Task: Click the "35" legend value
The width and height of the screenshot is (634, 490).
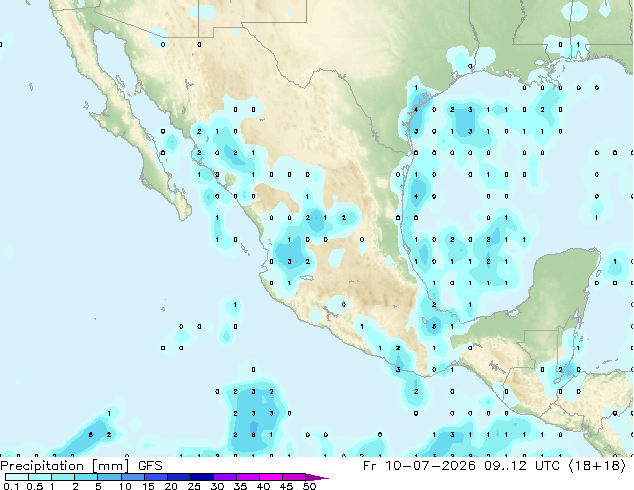Action: point(240,486)
